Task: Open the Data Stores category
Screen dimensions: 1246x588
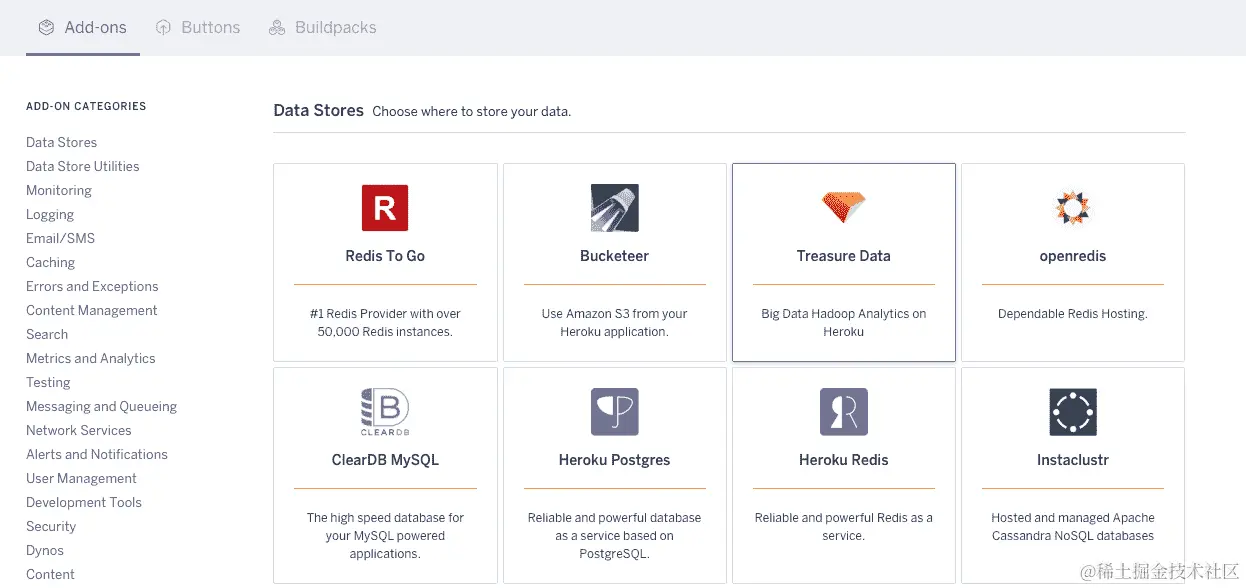Action: pyautogui.click(x=61, y=143)
